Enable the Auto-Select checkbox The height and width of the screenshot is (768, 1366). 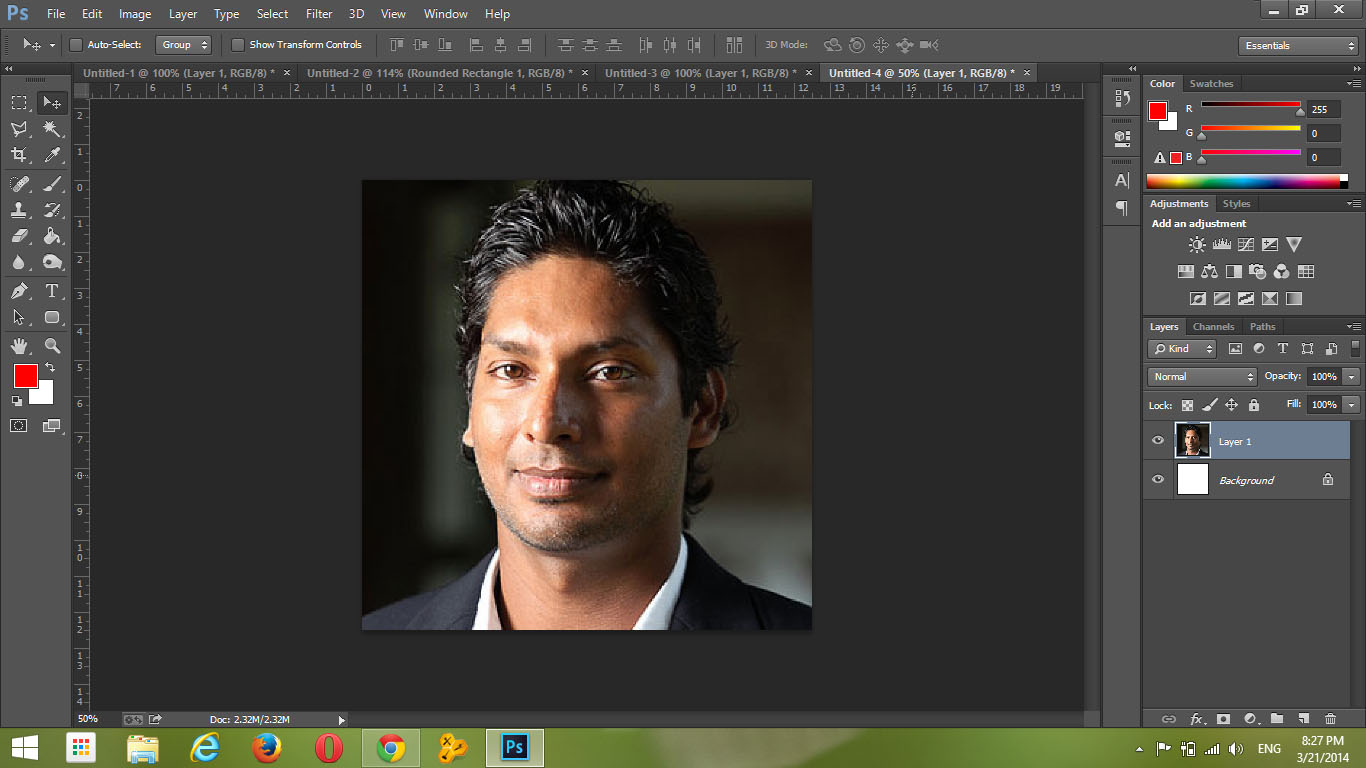coord(76,45)
